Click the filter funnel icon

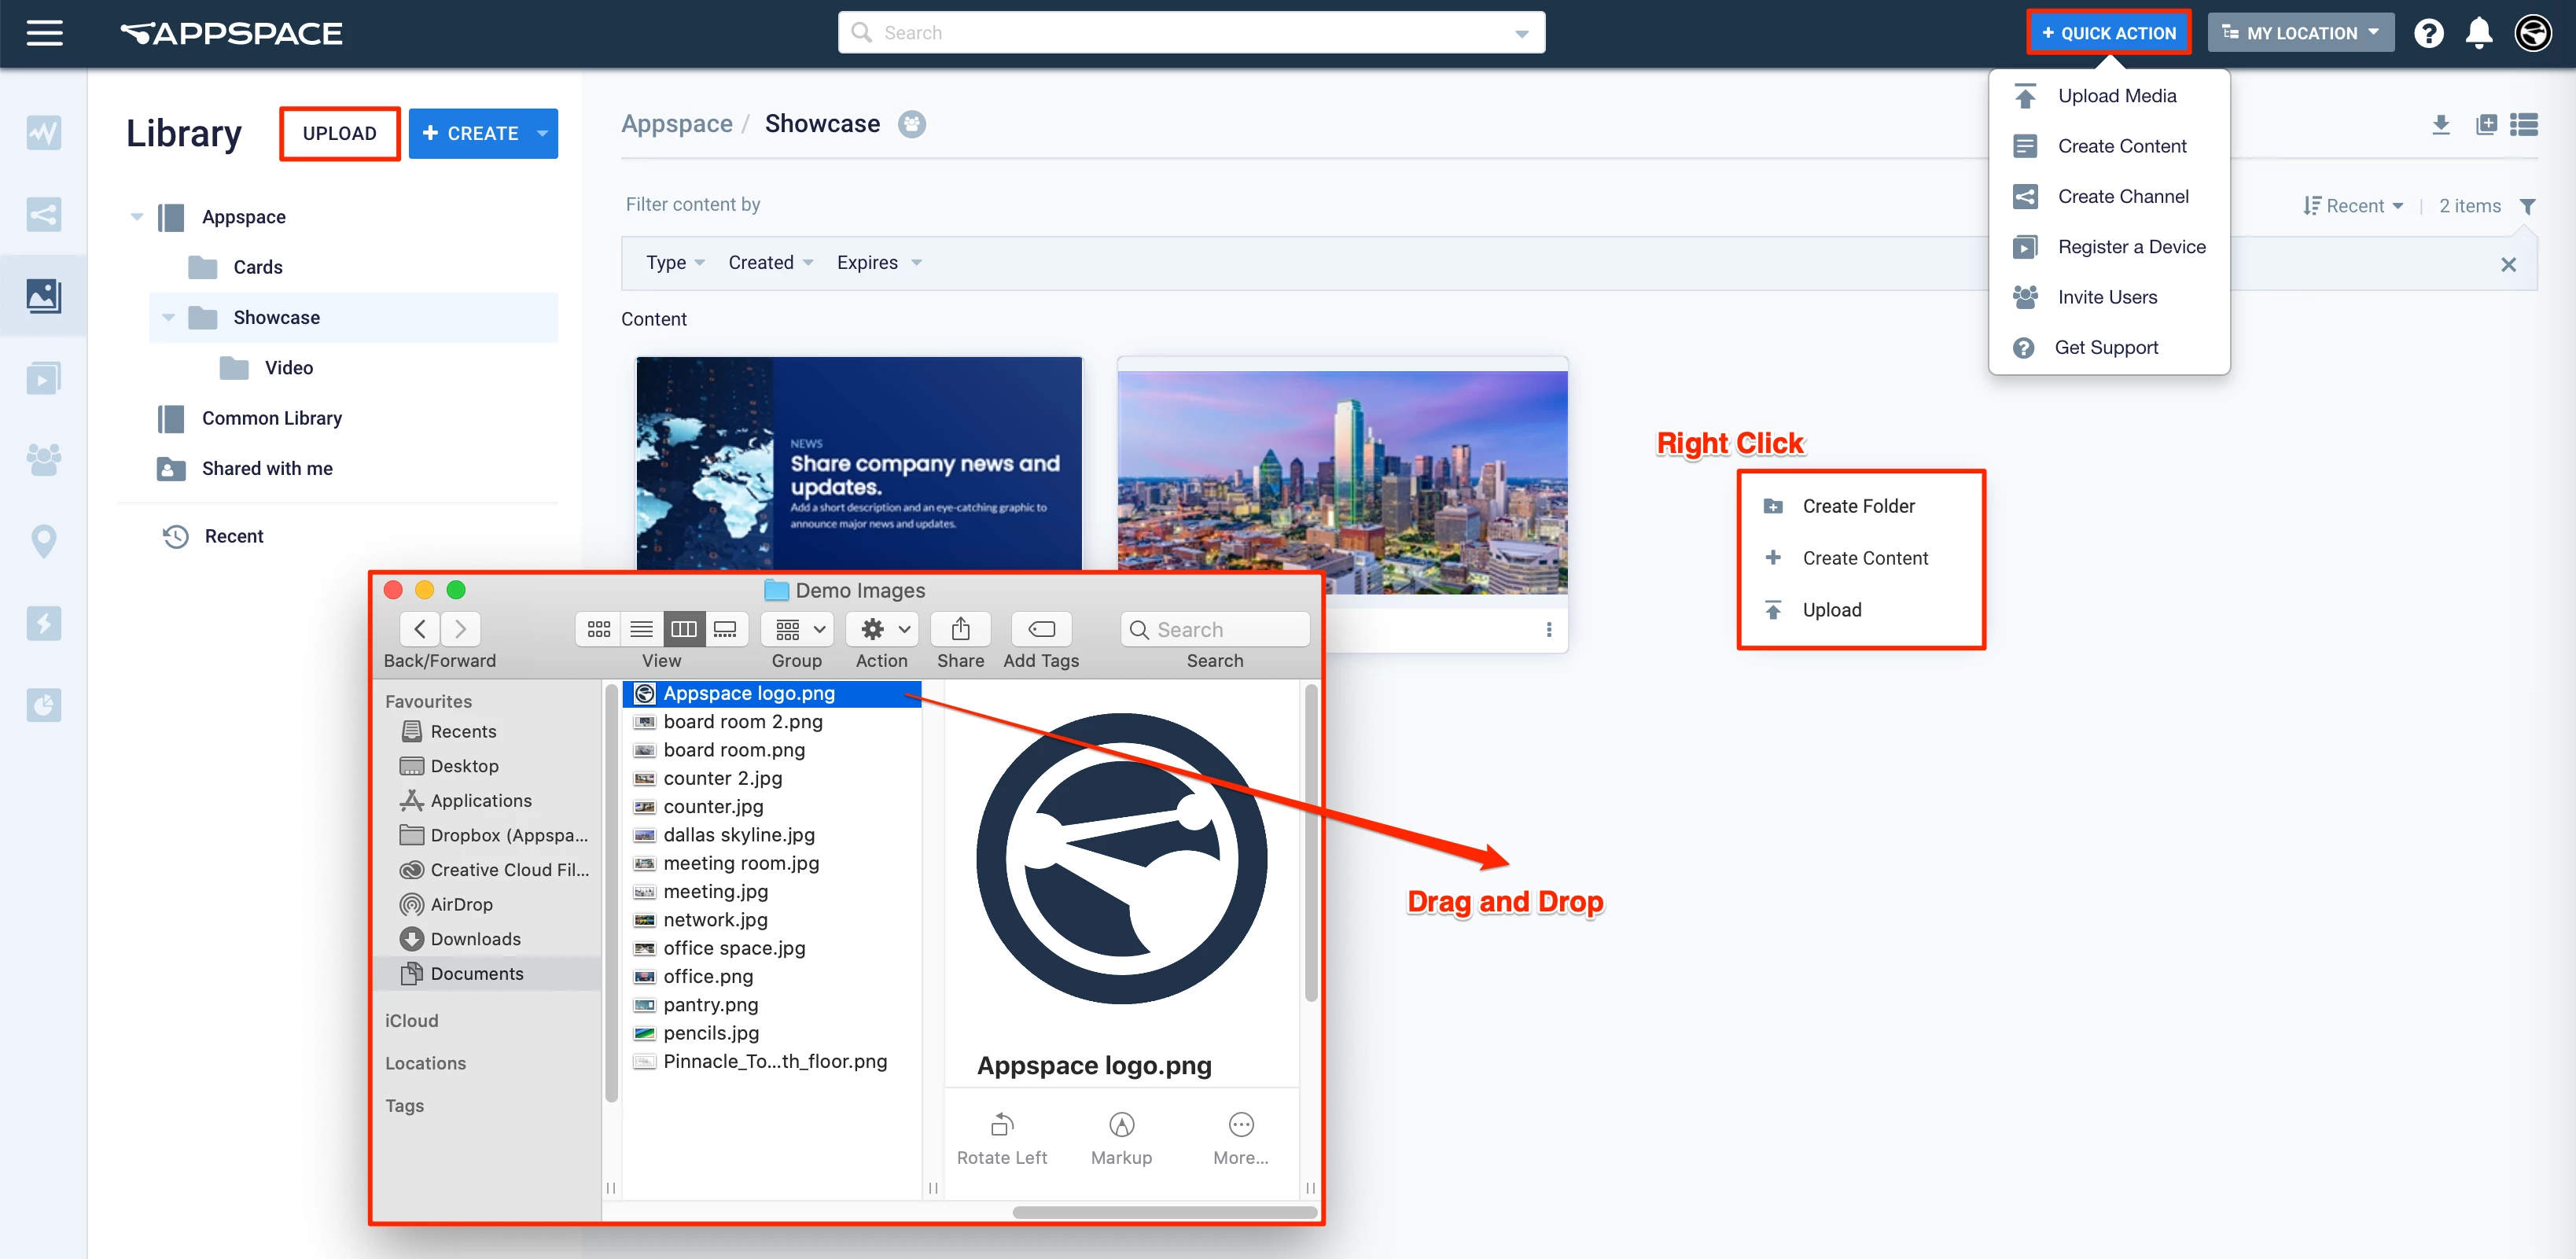(2527, 206)
